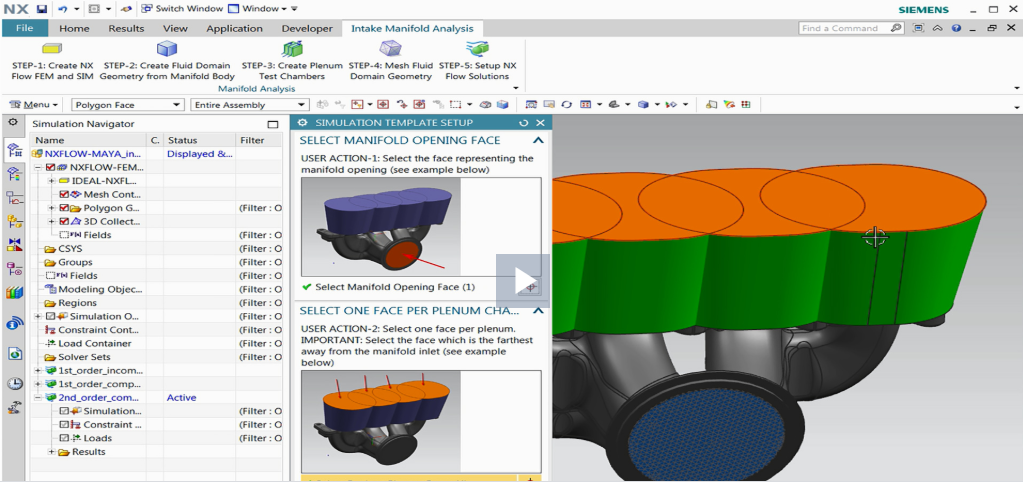Click the blue cube toolbar icon next to eye
The image size is (1023, 482).
click(x=502, y=104)
